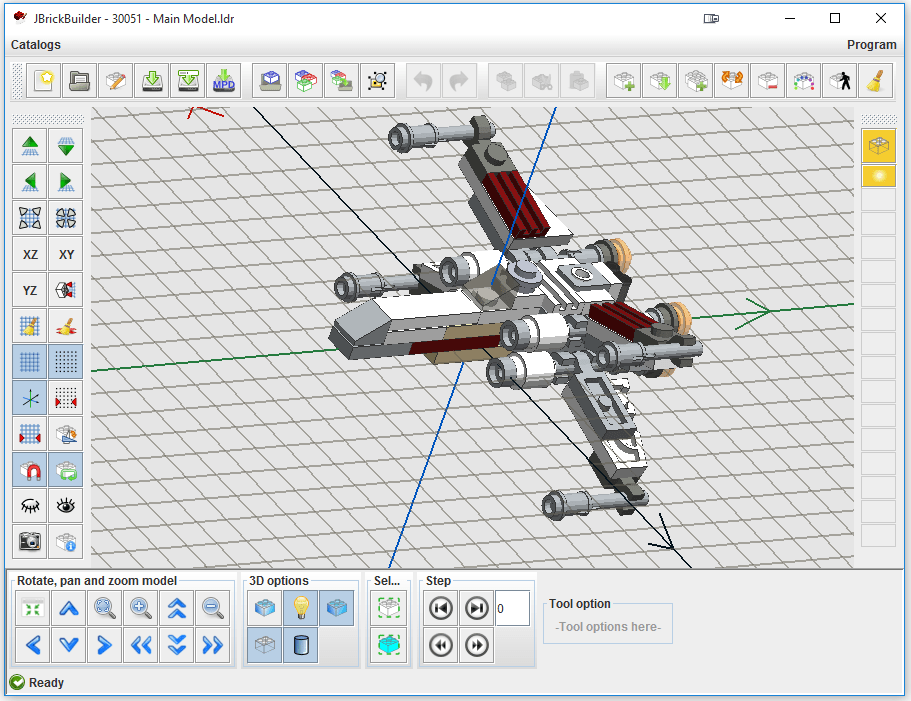Select the YZ plane view button

coord(29,290)
